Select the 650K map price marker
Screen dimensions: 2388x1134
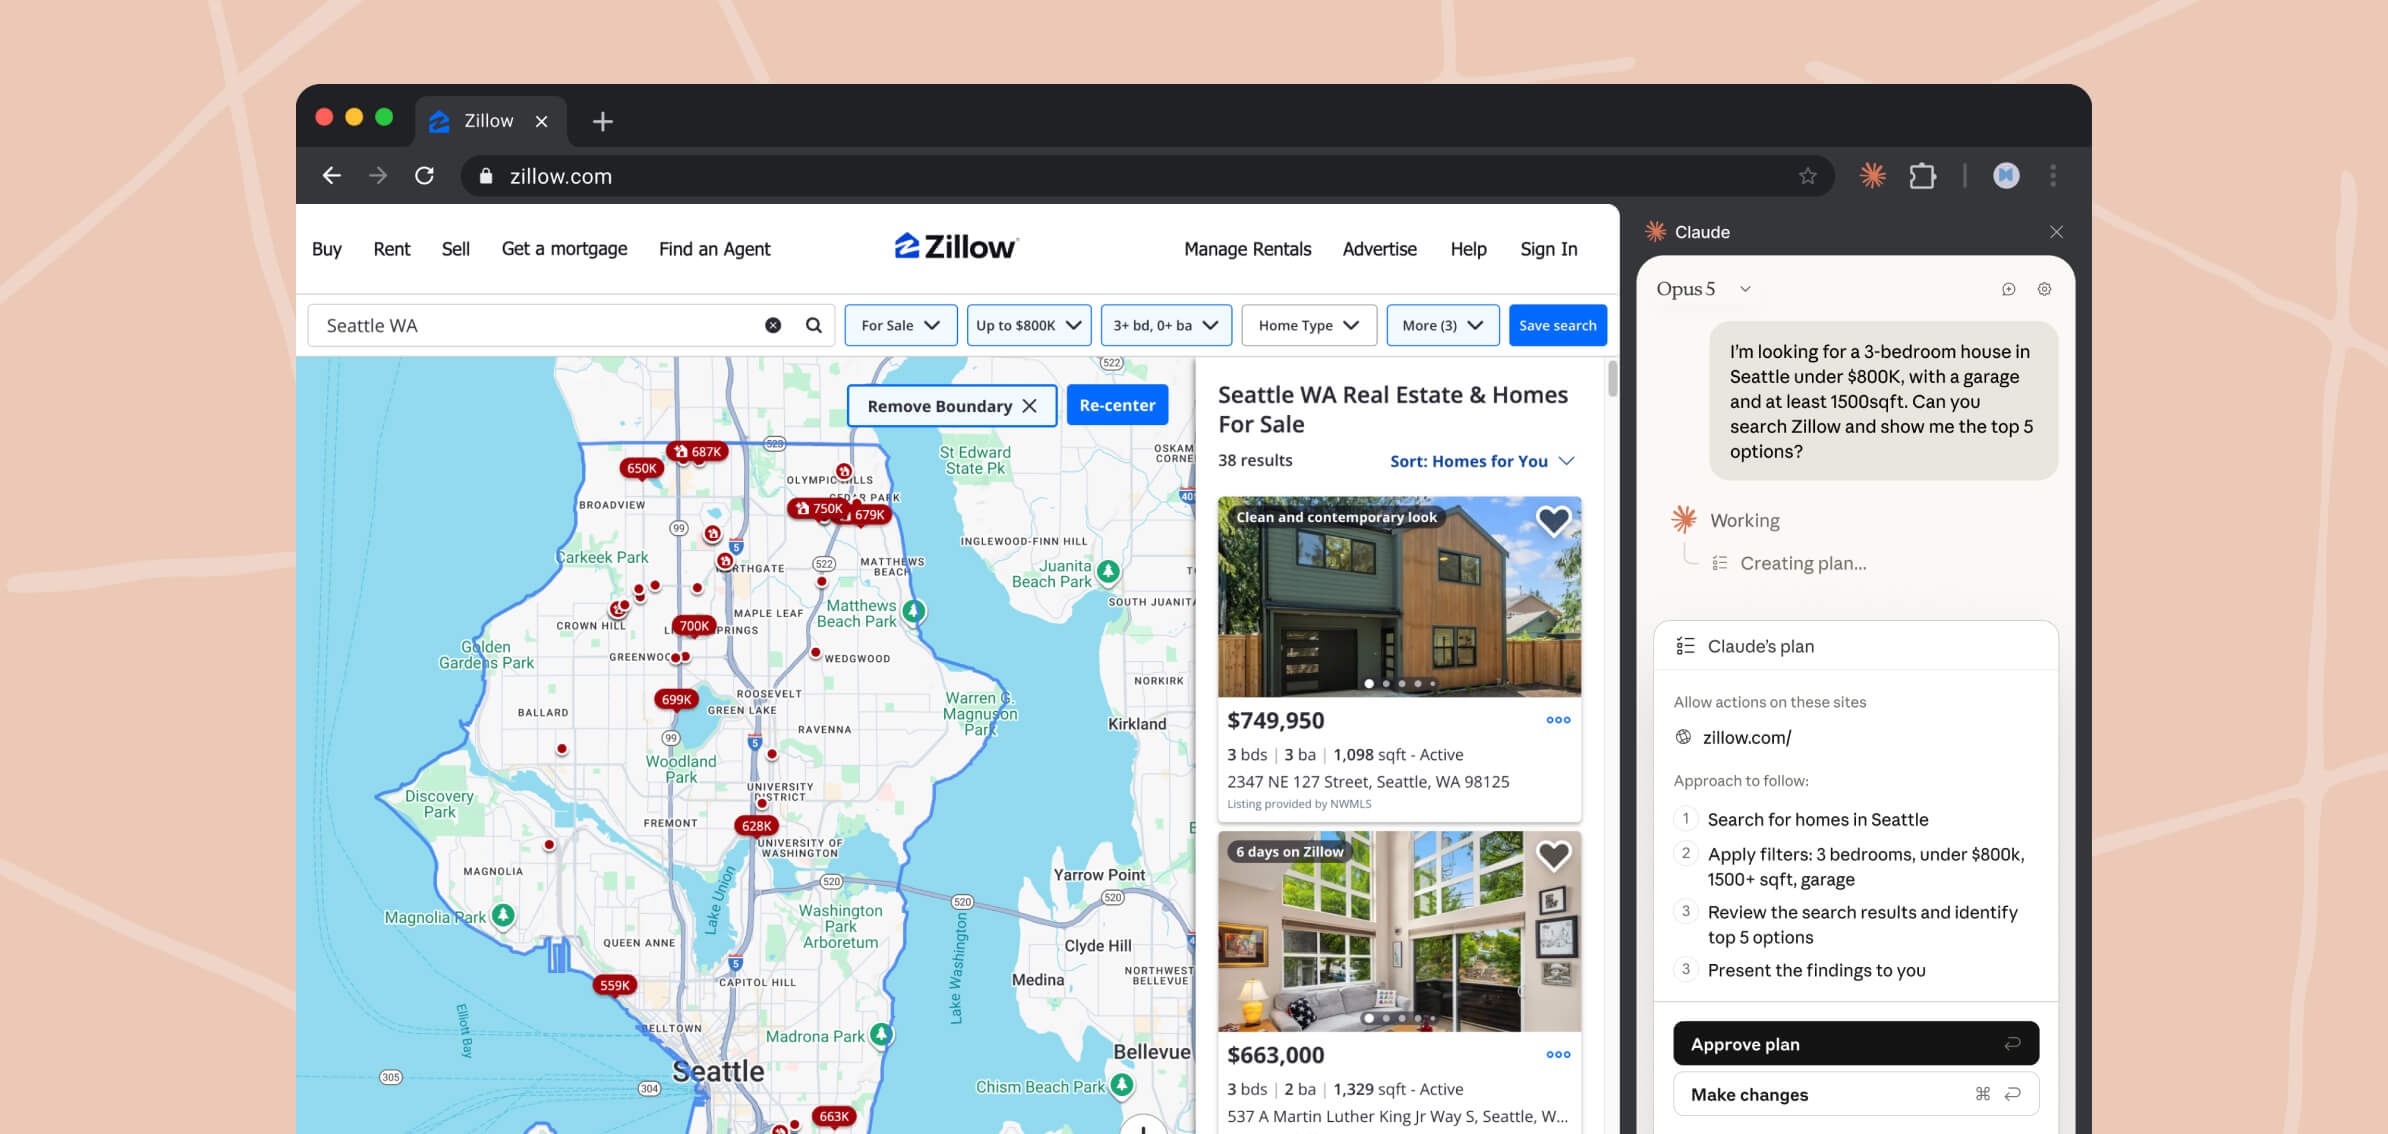[641, 468]
